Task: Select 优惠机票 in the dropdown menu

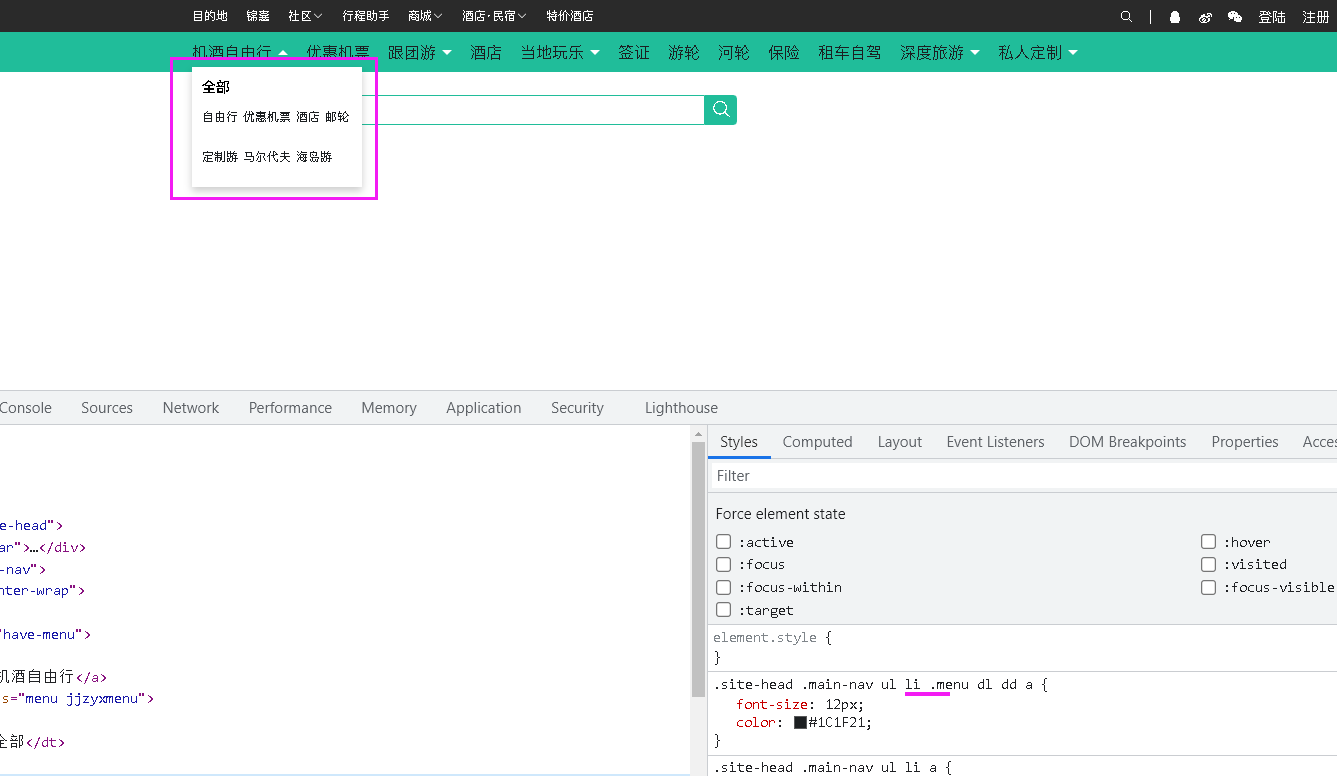Action: 267,117
